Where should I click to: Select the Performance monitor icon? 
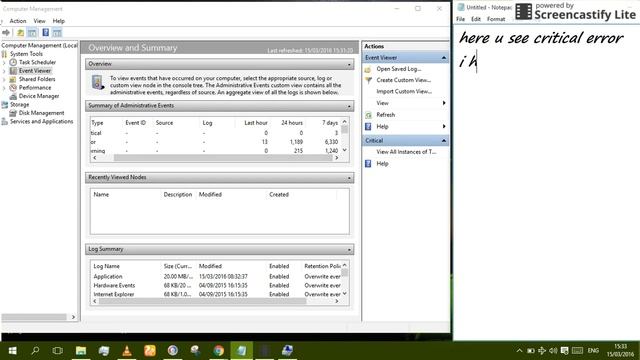click(x=13, y=88)
